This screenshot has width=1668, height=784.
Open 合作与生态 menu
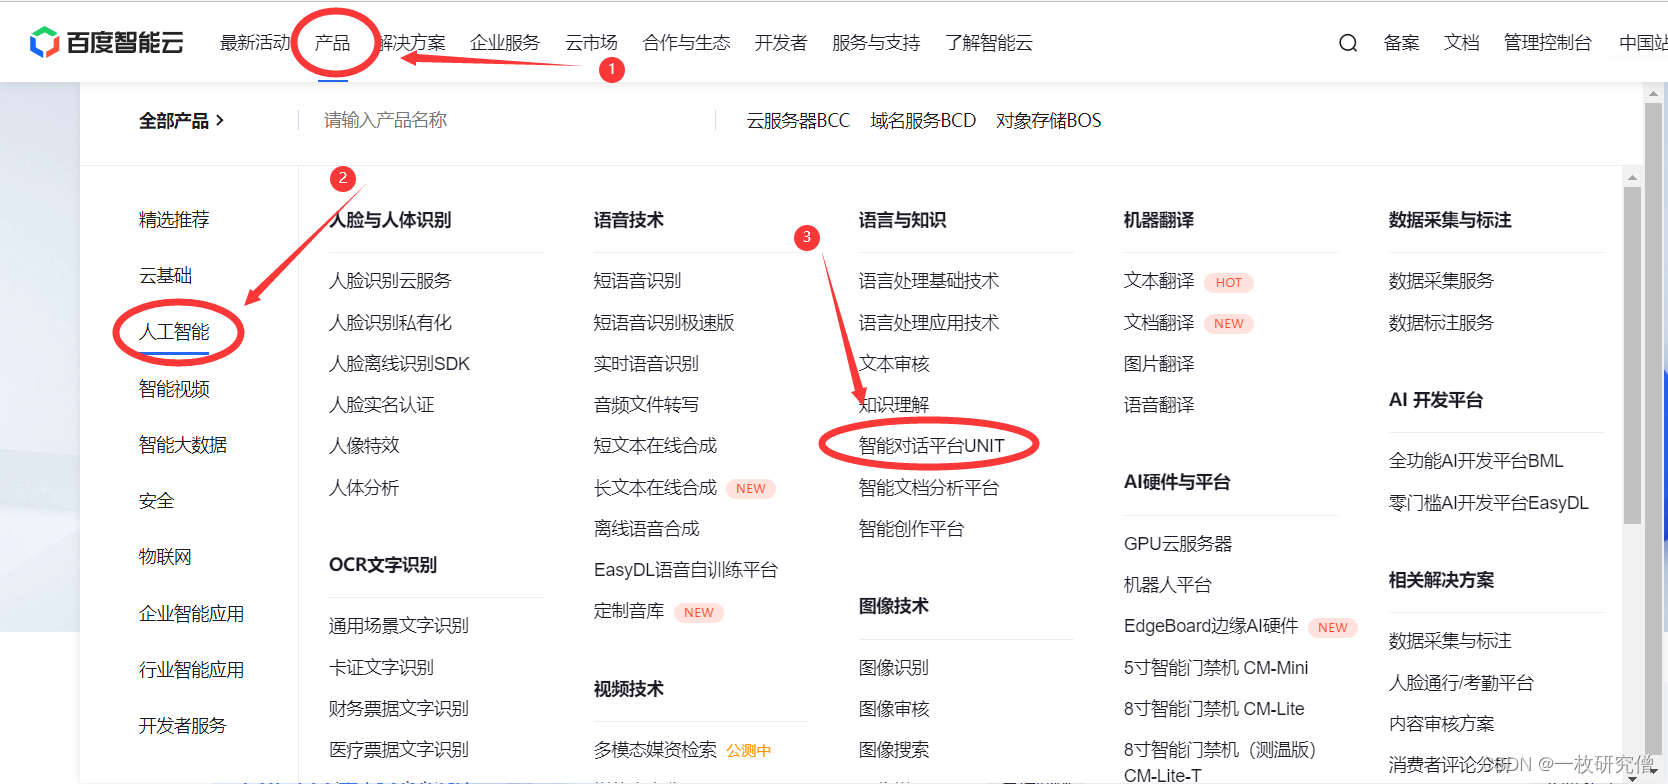click(x=686, y=43)
